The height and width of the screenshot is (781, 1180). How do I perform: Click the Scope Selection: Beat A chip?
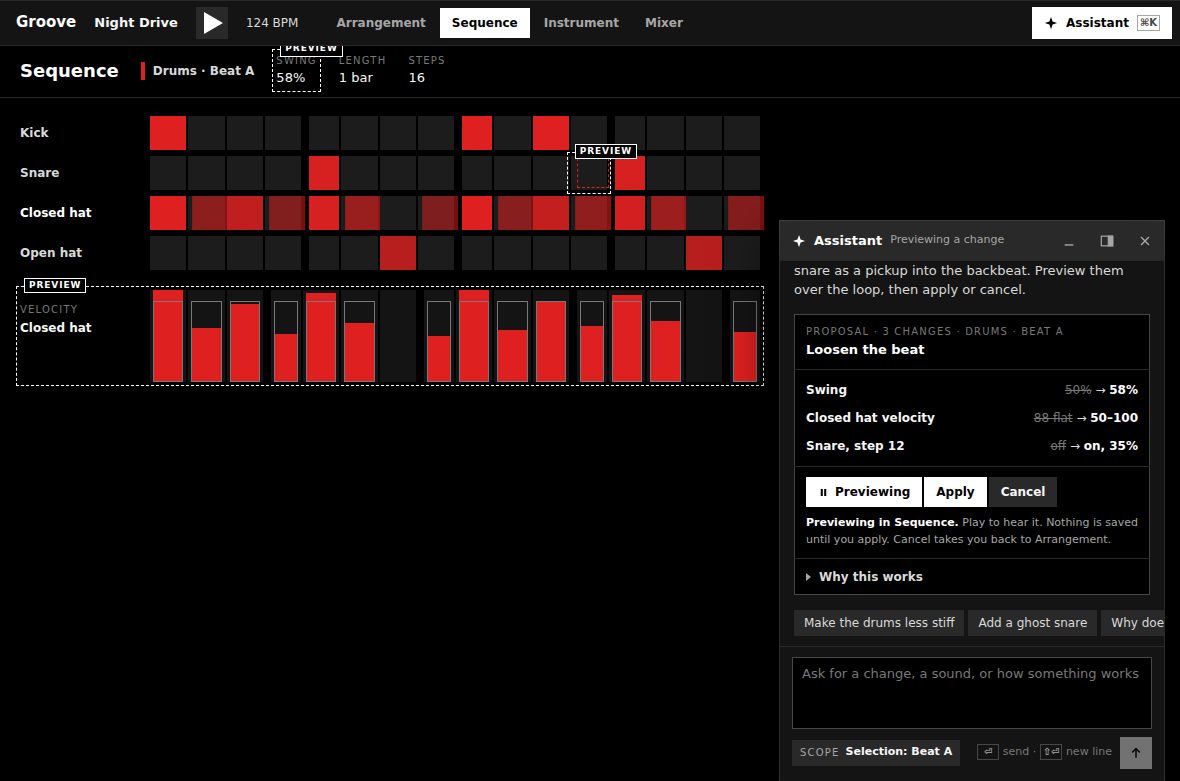click(x=875, y=752)
